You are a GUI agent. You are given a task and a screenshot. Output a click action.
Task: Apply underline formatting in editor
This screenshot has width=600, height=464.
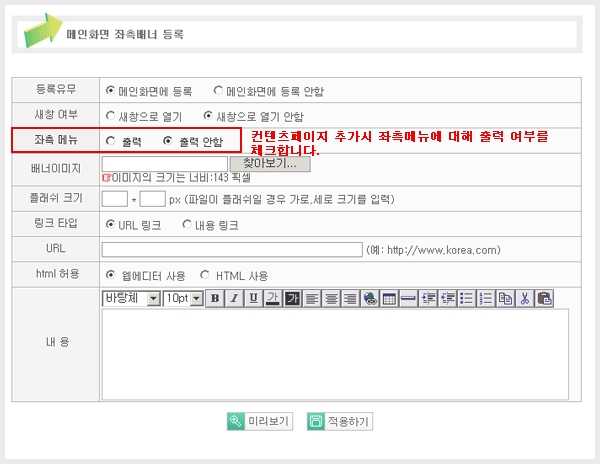pyautogui.click(x=253, y=298)
